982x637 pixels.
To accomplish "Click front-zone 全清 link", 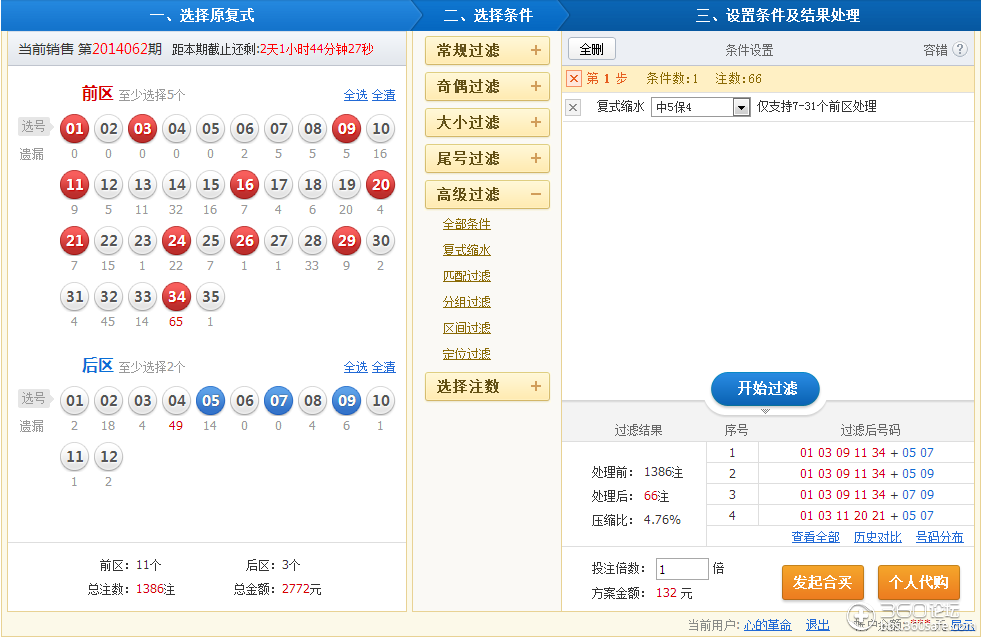I will [384, 95].
